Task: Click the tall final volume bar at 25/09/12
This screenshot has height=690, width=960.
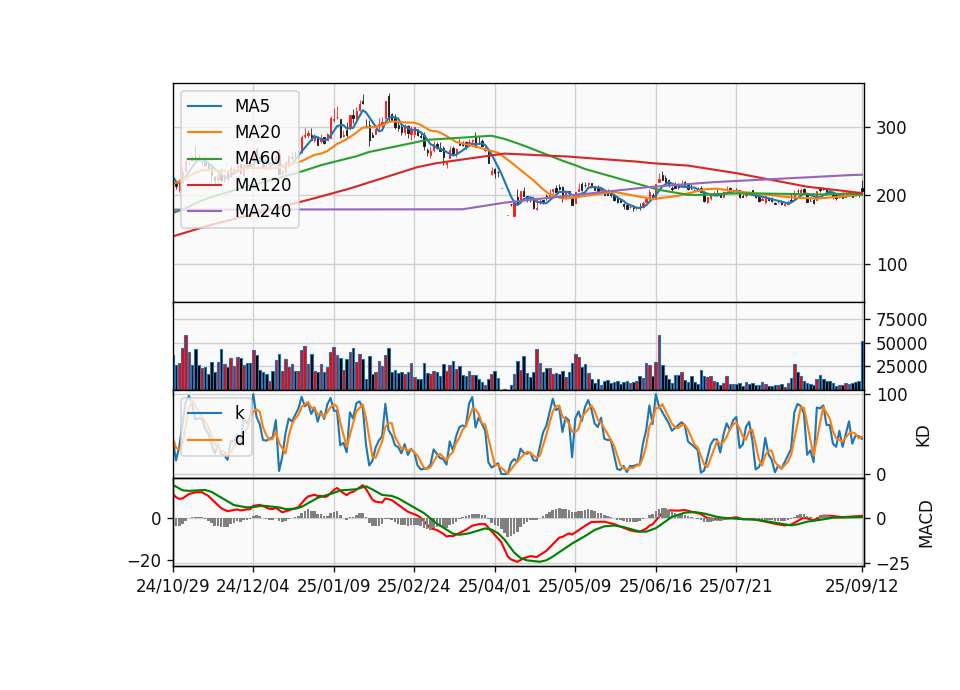Action: click(x=863, y=366)
